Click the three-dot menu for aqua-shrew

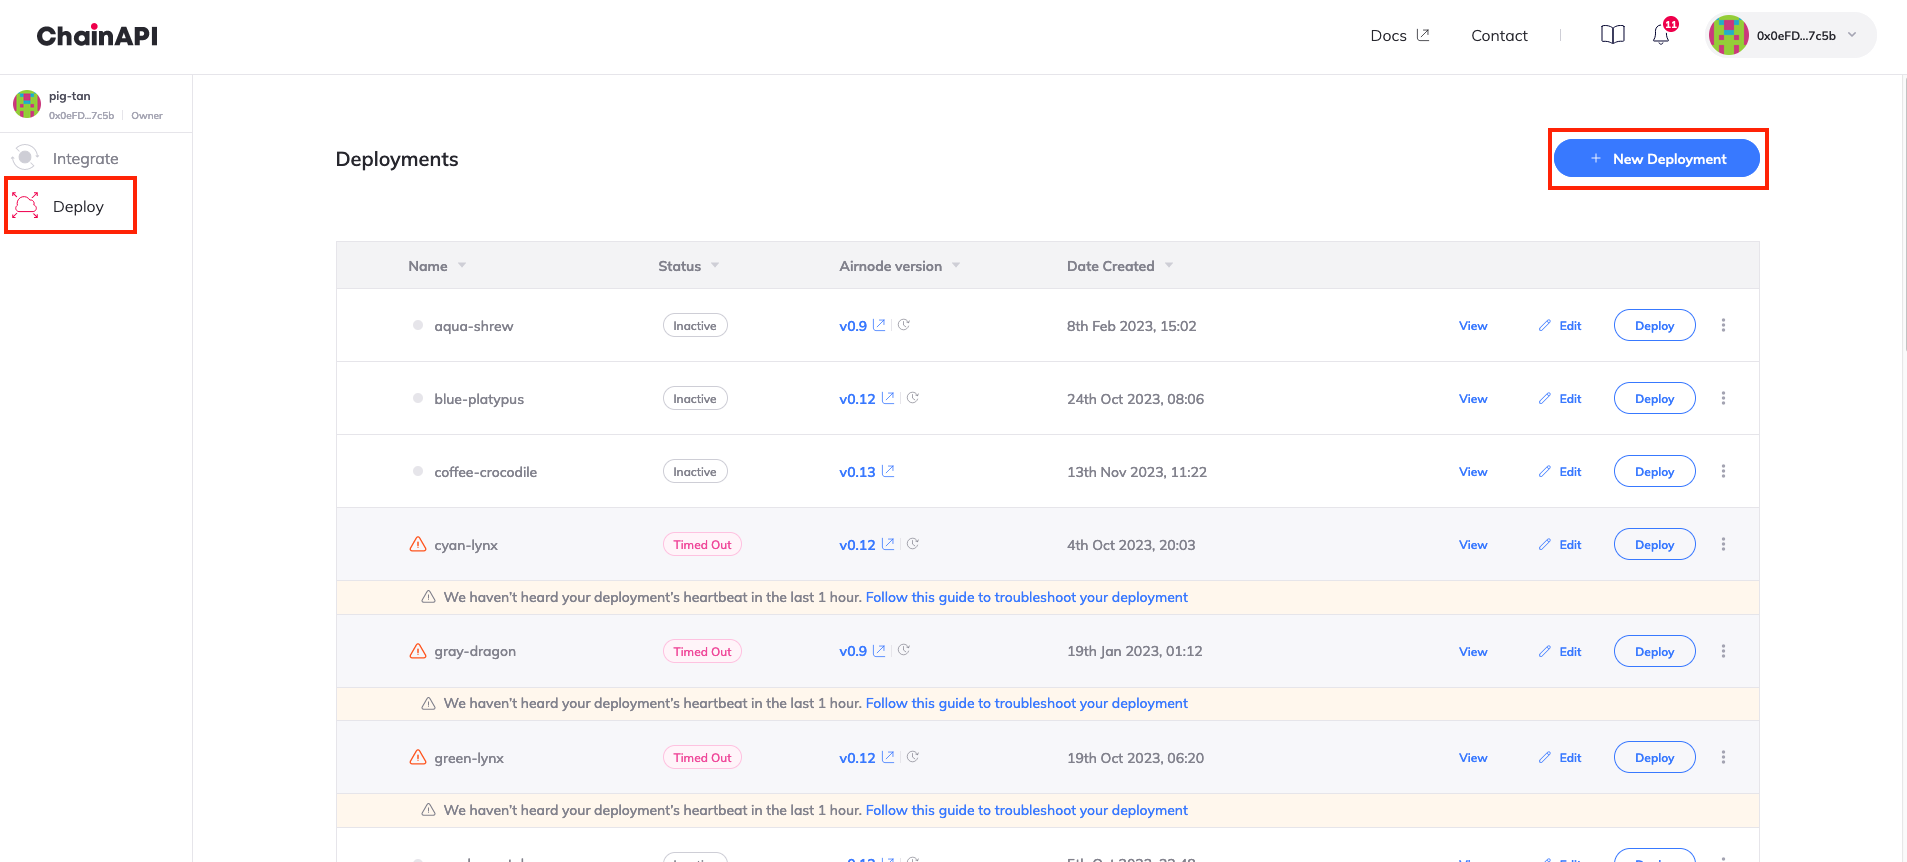click(x=1723, y=325)
